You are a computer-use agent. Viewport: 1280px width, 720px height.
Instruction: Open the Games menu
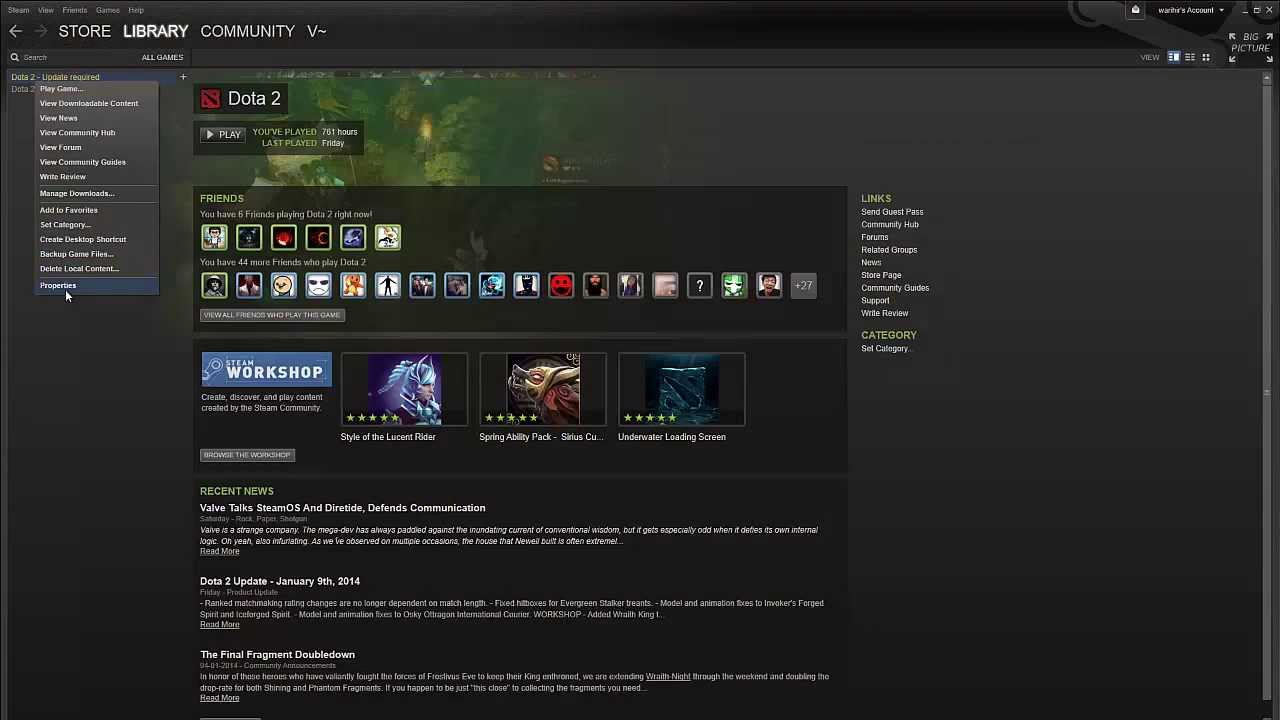click(107, 10)
